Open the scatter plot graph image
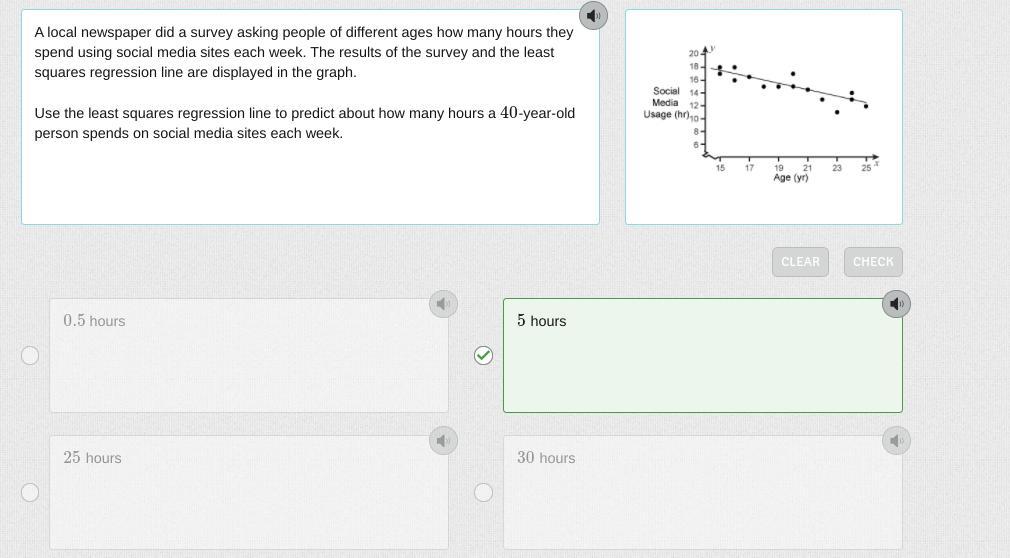The width and height of the screenshot is (1010, 558). click(x=764, y=116)
